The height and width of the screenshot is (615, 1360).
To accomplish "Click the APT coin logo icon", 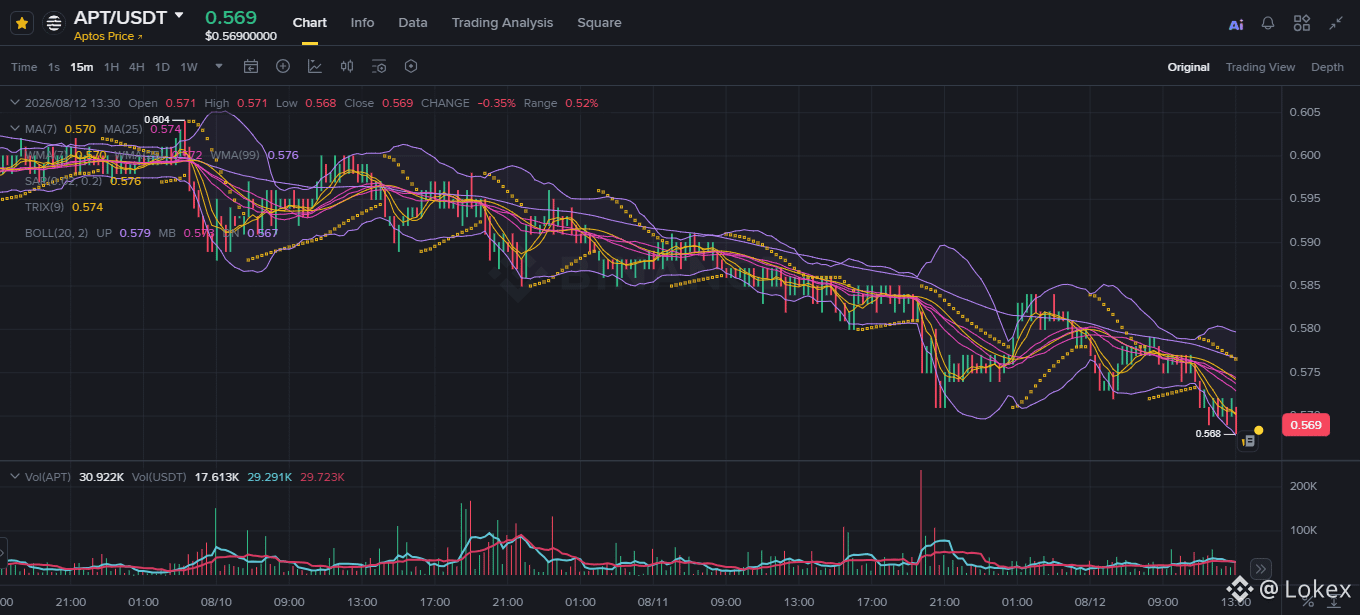I will point(54,23).
